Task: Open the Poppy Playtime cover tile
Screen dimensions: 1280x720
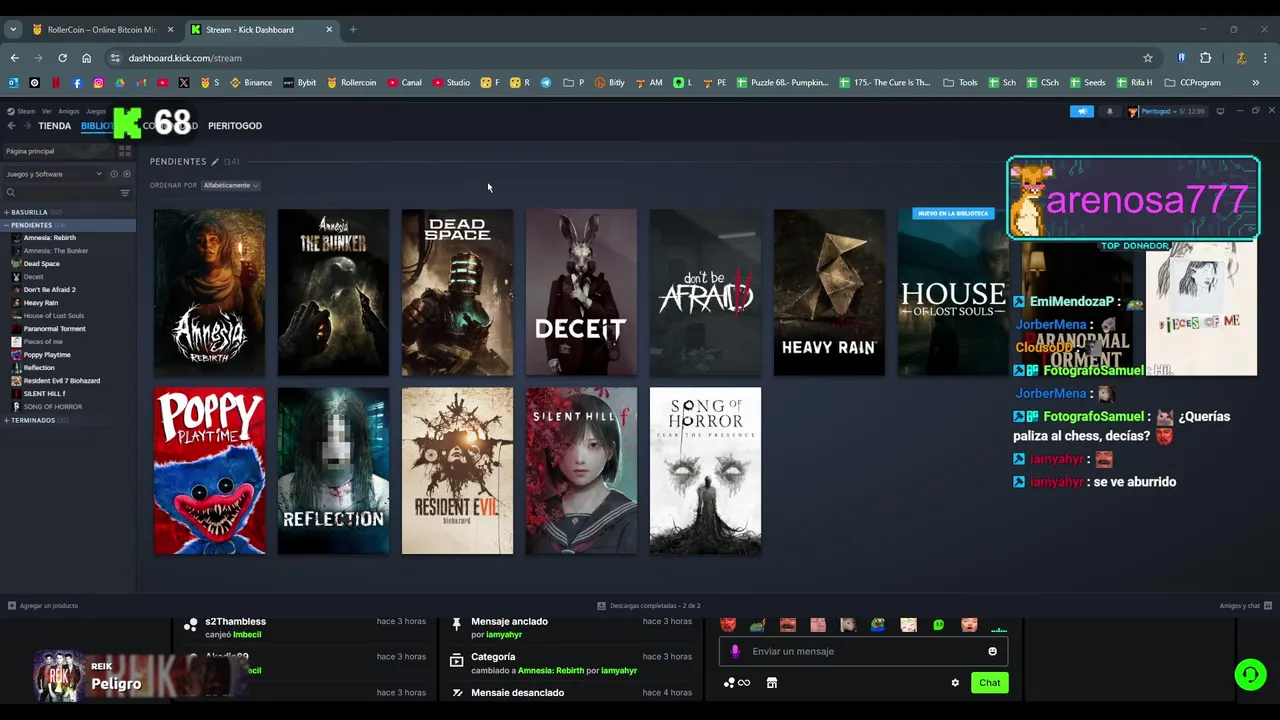Action: [209, 471]
